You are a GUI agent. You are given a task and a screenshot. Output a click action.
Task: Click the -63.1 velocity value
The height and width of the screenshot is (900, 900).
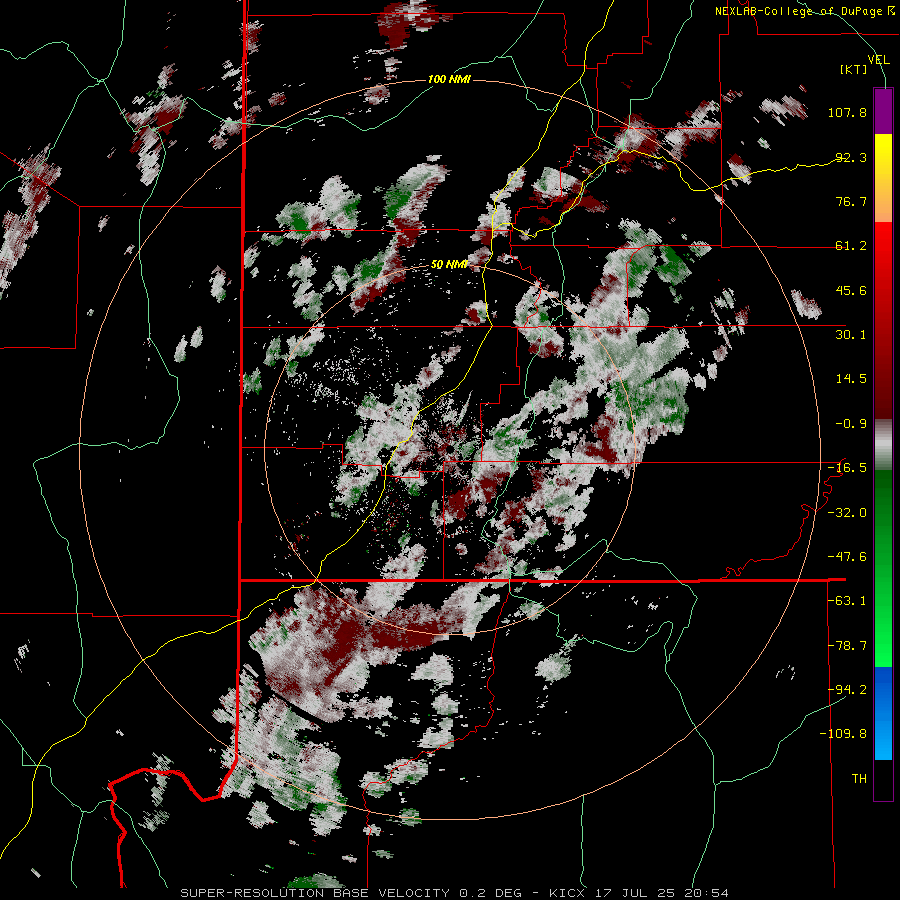click(x=847, y=601)
